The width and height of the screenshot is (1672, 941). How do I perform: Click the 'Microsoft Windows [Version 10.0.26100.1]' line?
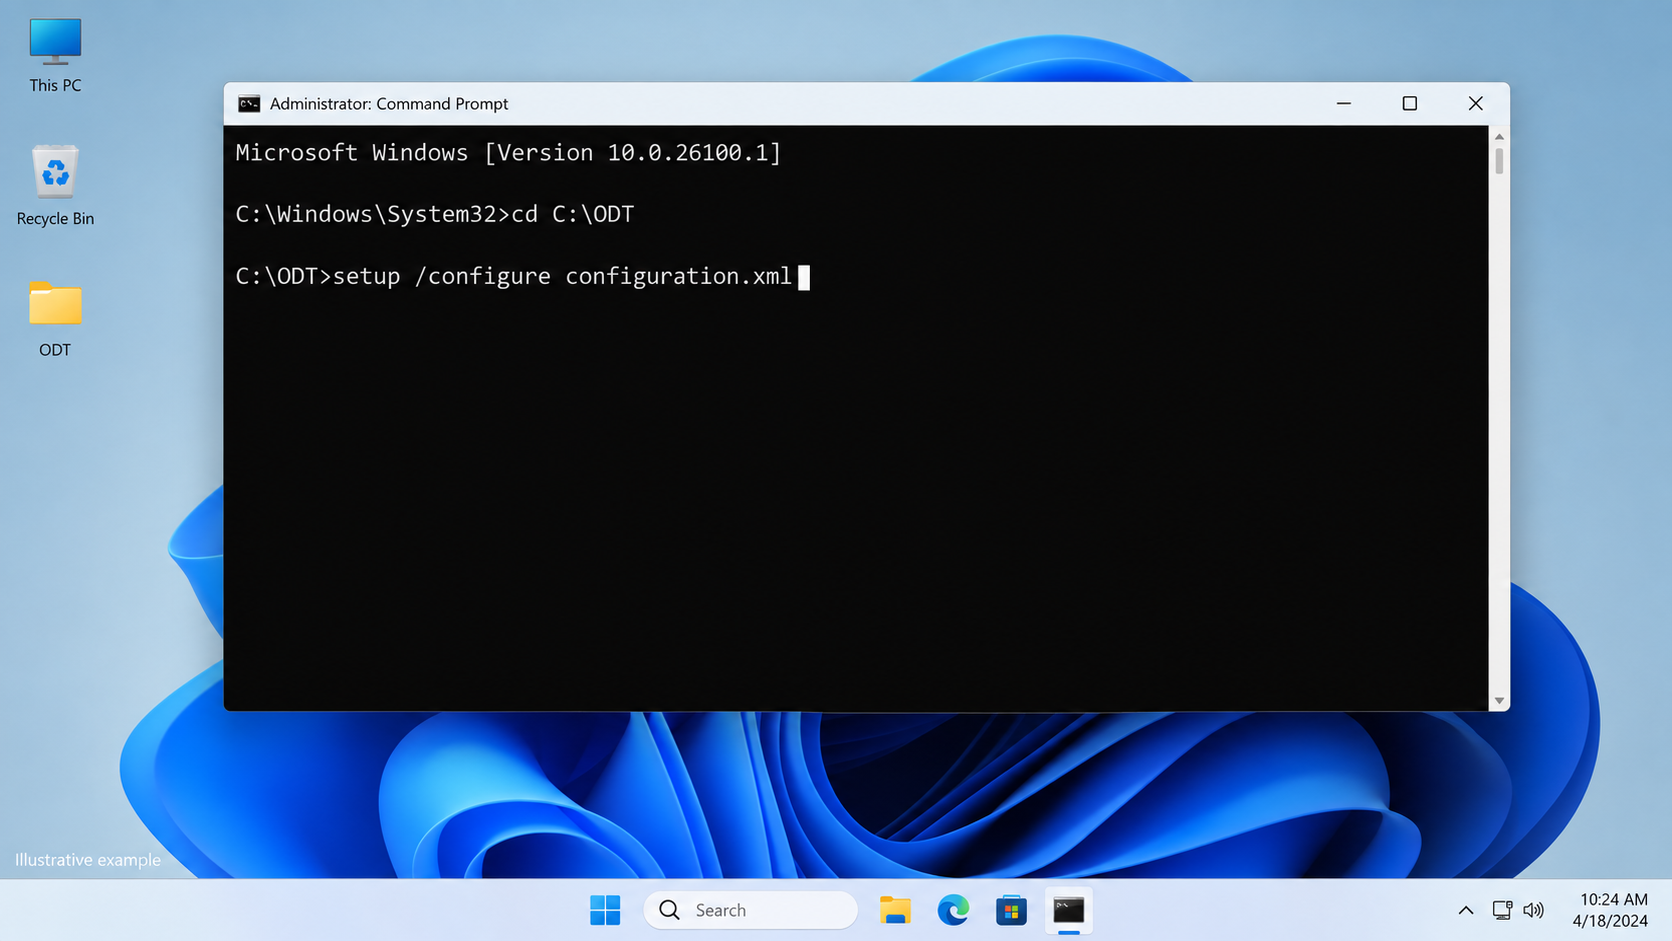(x=508, y=153)
